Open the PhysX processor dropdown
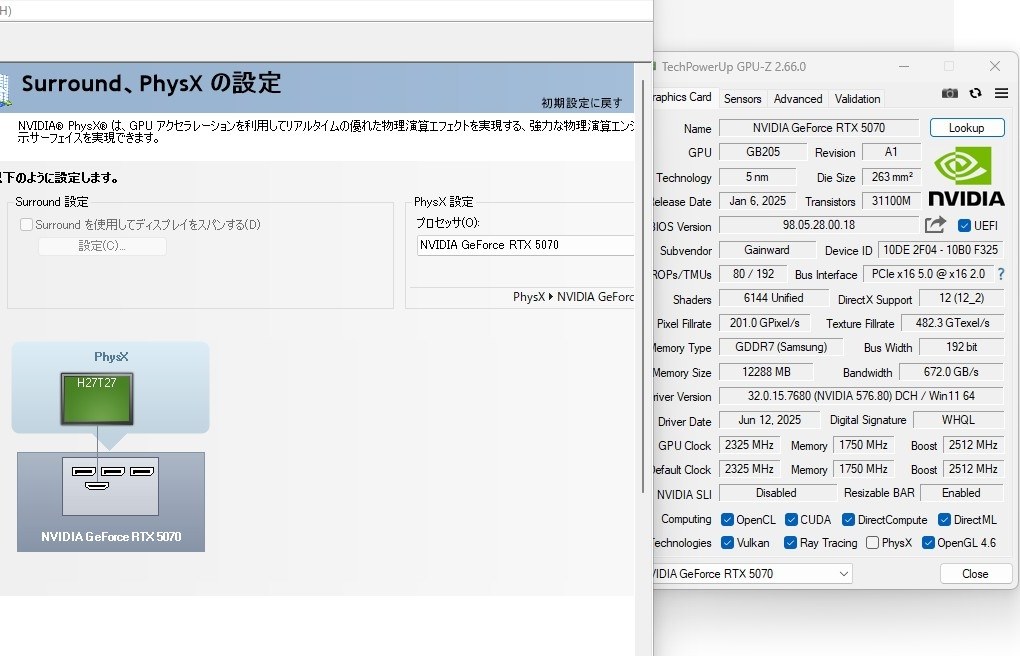Viewport: 1020px width, 656px height. [526, 245]
